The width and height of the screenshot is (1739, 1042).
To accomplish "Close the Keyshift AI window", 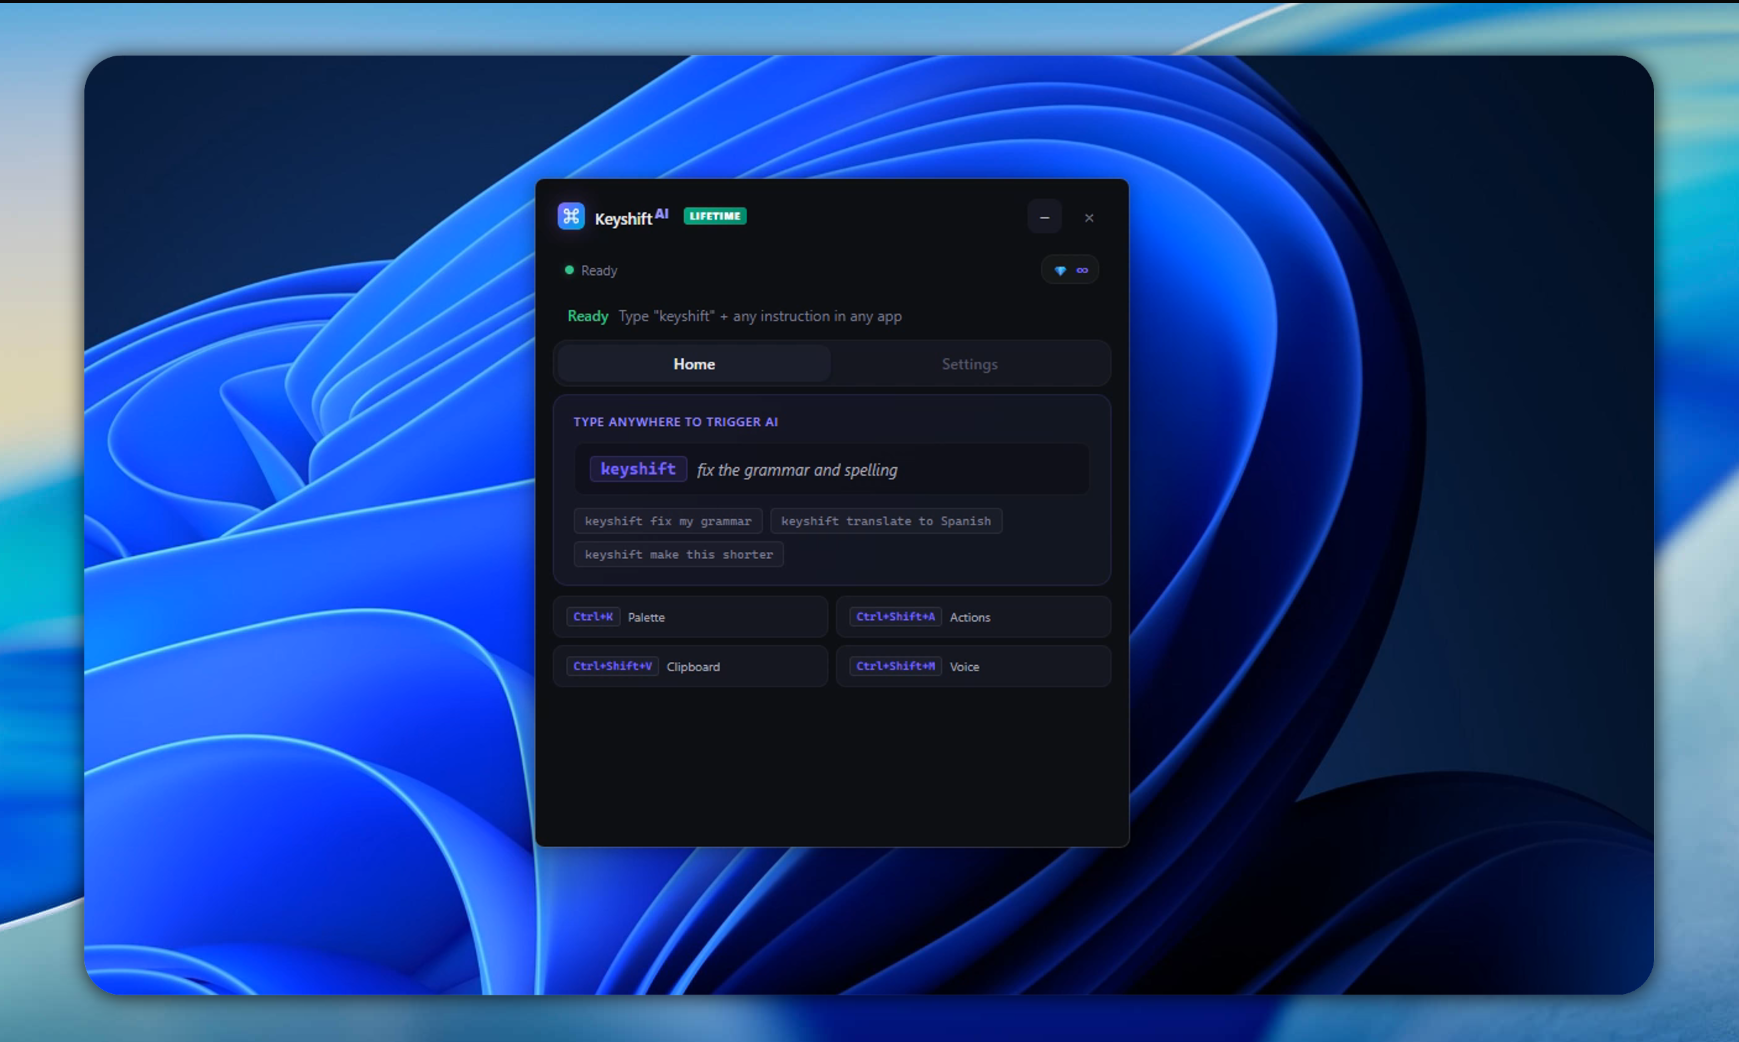I will [x=1089, y=217].
